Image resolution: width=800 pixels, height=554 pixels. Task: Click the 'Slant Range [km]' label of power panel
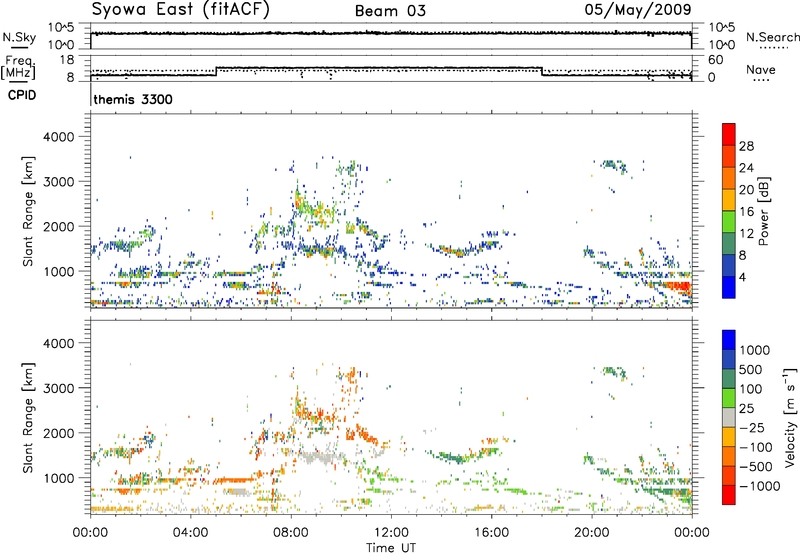point(28,211)
